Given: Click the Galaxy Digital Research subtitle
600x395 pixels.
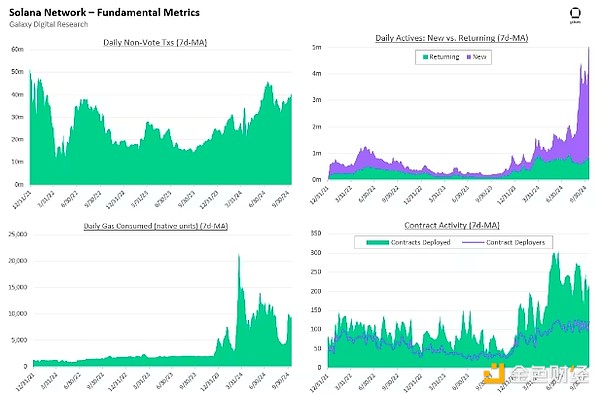Looking at the screenshot, I should click(x=49, y=24).
